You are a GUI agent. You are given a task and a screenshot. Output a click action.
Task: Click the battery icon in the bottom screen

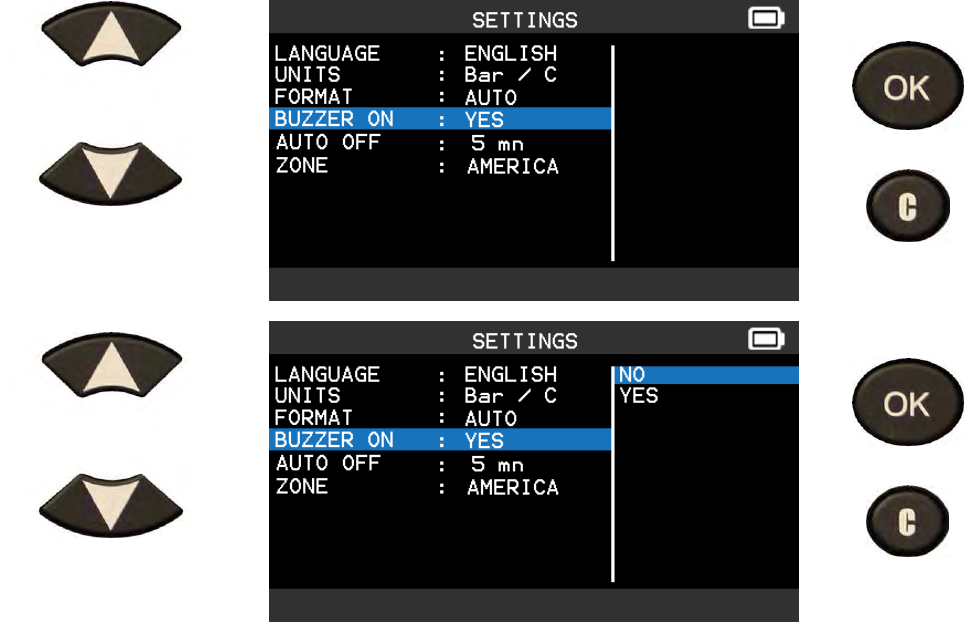[x=766, y=340]
